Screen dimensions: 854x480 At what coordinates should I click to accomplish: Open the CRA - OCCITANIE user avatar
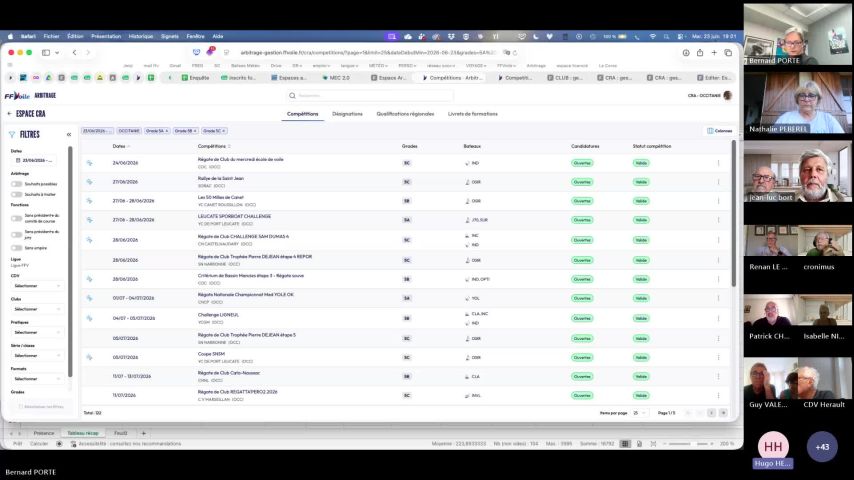[x=728, y=95]
